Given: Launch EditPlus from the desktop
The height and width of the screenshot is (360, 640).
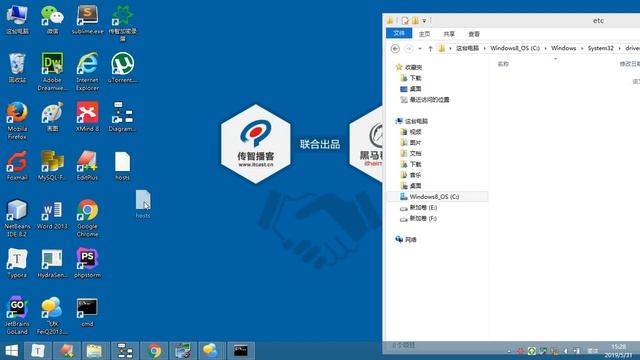Looking at the screenshot, I should click(x=87, y=166).
